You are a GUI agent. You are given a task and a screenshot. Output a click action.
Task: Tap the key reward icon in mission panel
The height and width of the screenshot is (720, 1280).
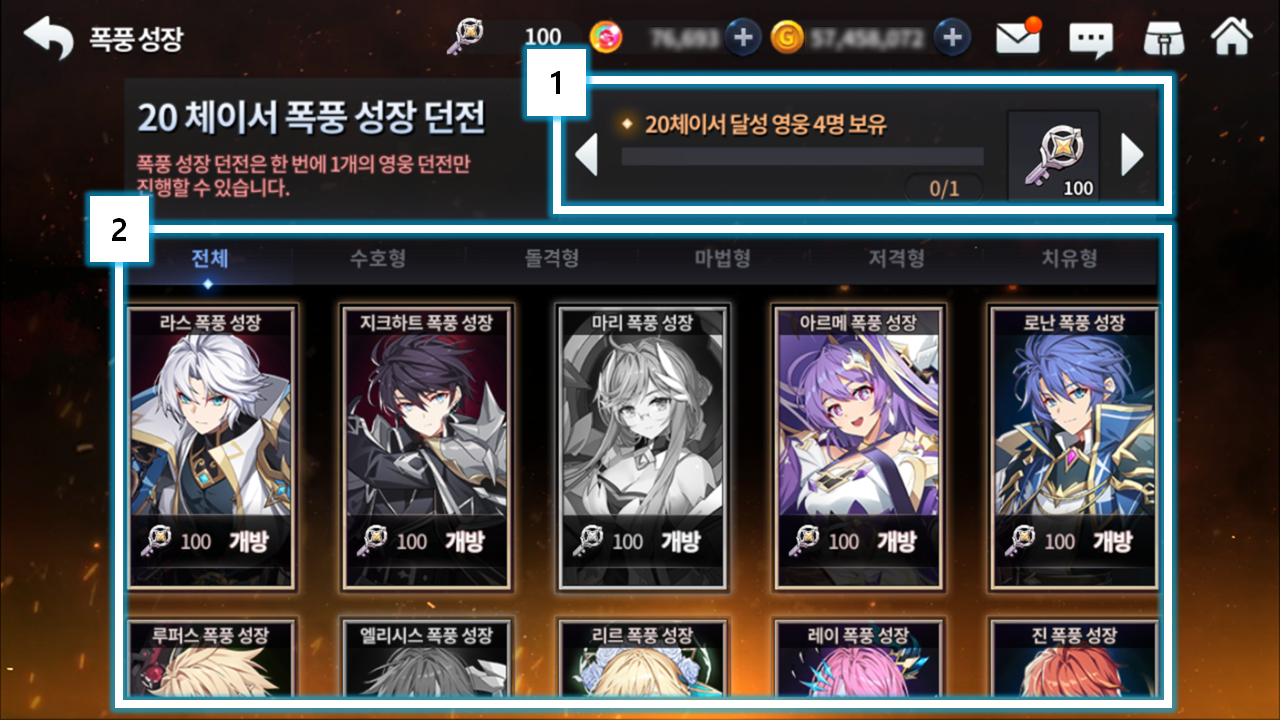1054,157
